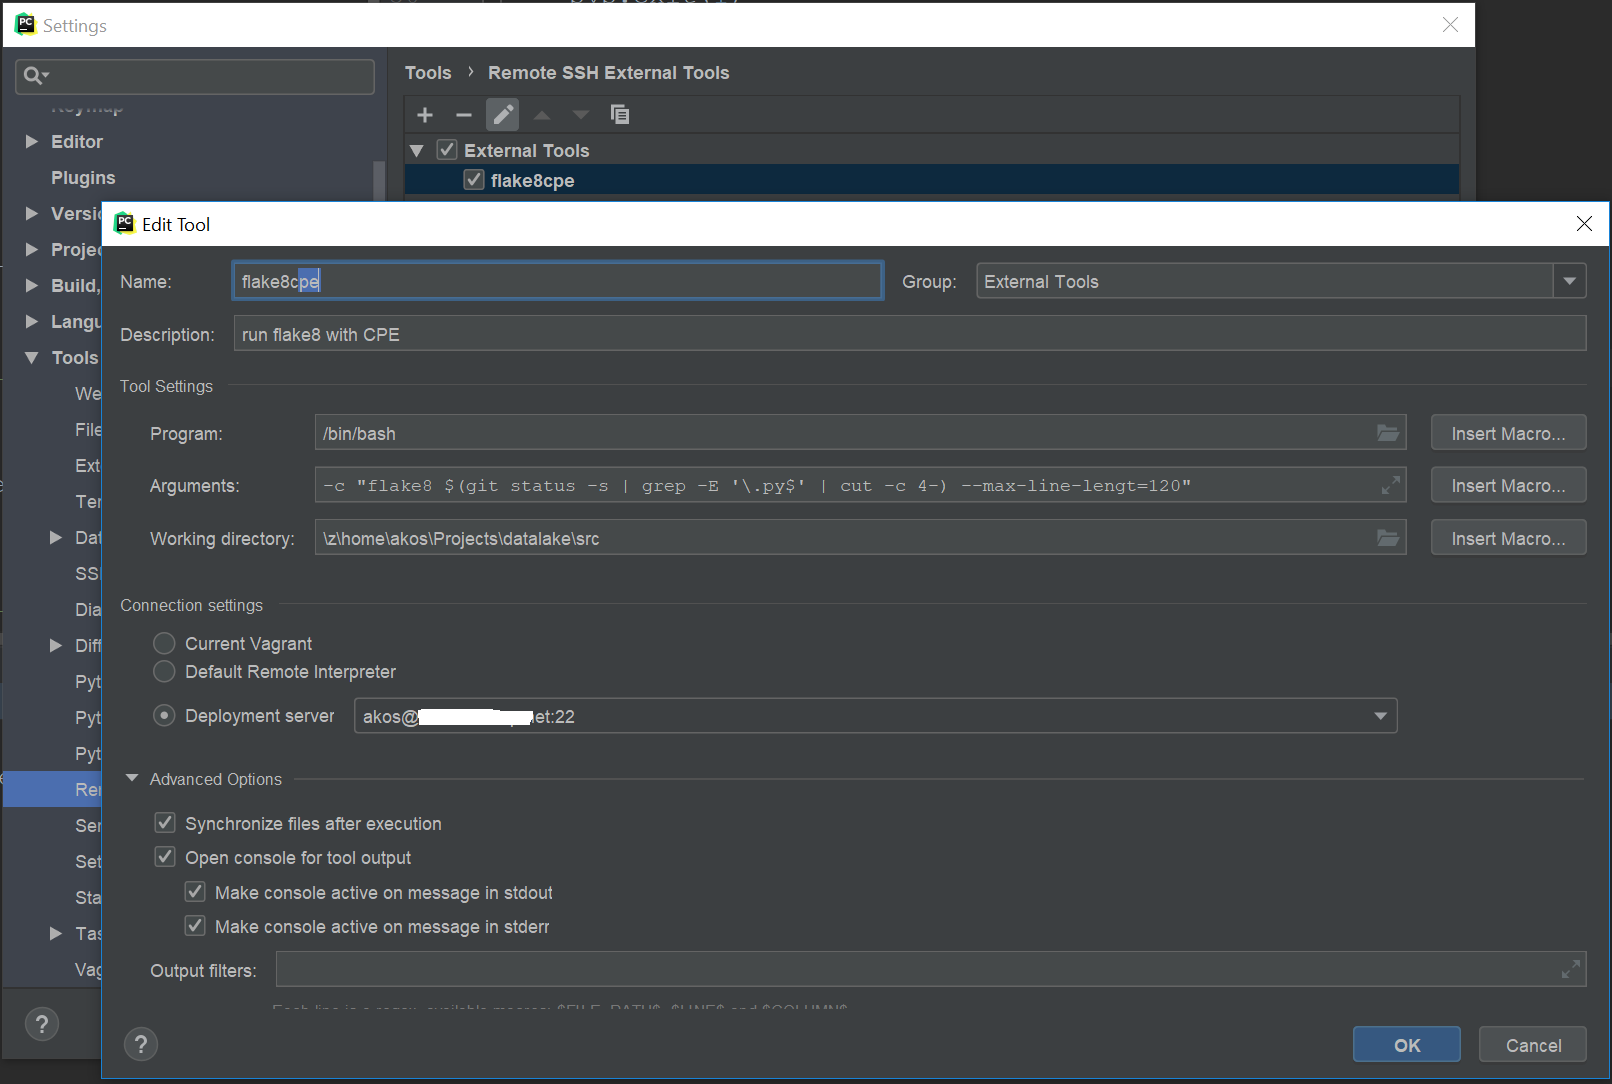The height and width of the screenshot is (1084, 1612).
Task: Toggle Synchronize files after execution
Action: pos(165,823)
